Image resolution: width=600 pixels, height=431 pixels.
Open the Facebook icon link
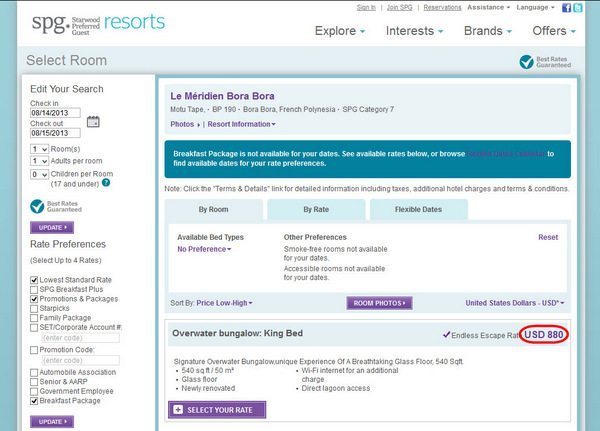(x=566, y=8)
